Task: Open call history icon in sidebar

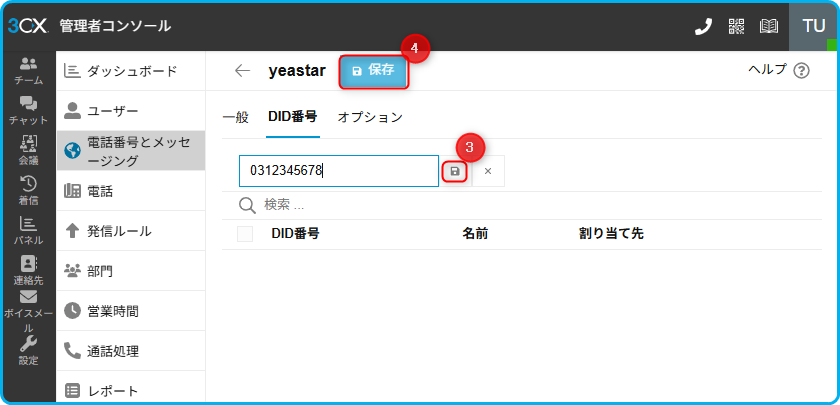Action: click(28, 190)
